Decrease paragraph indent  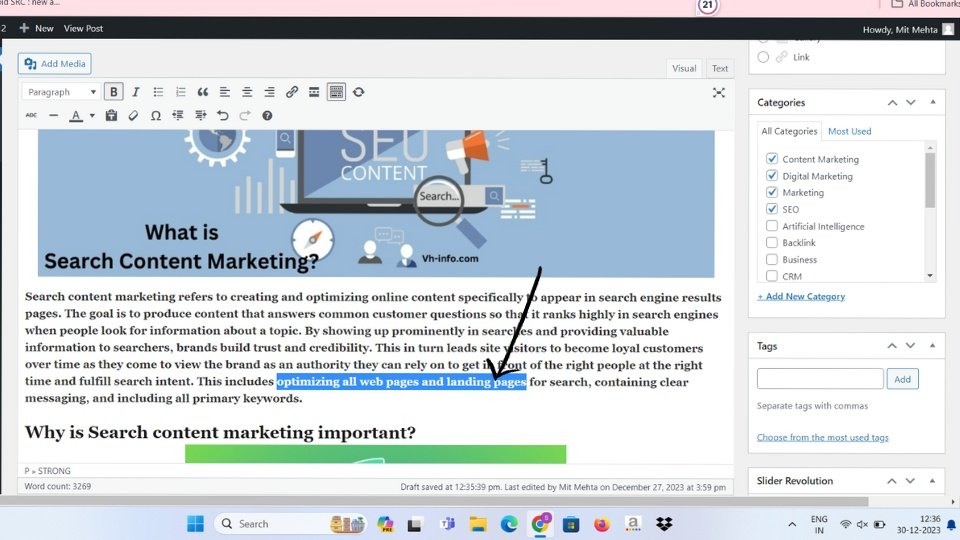coord(178,115)
